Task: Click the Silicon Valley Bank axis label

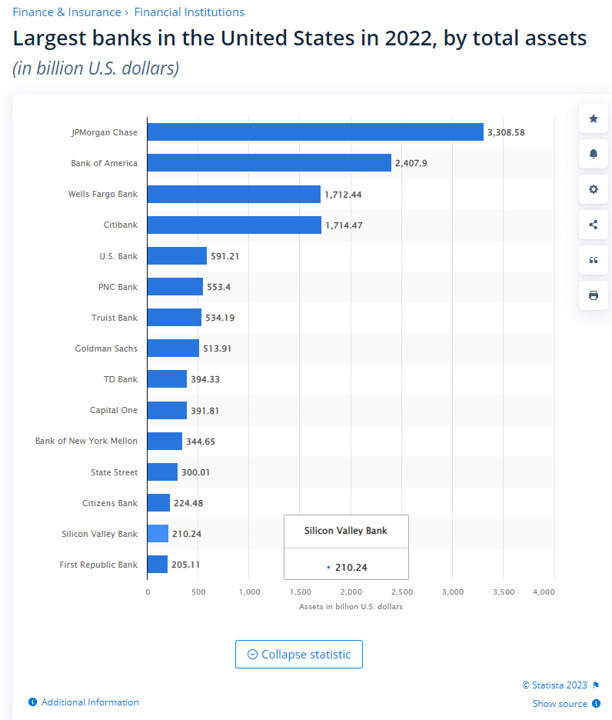Action: [100, 534]
